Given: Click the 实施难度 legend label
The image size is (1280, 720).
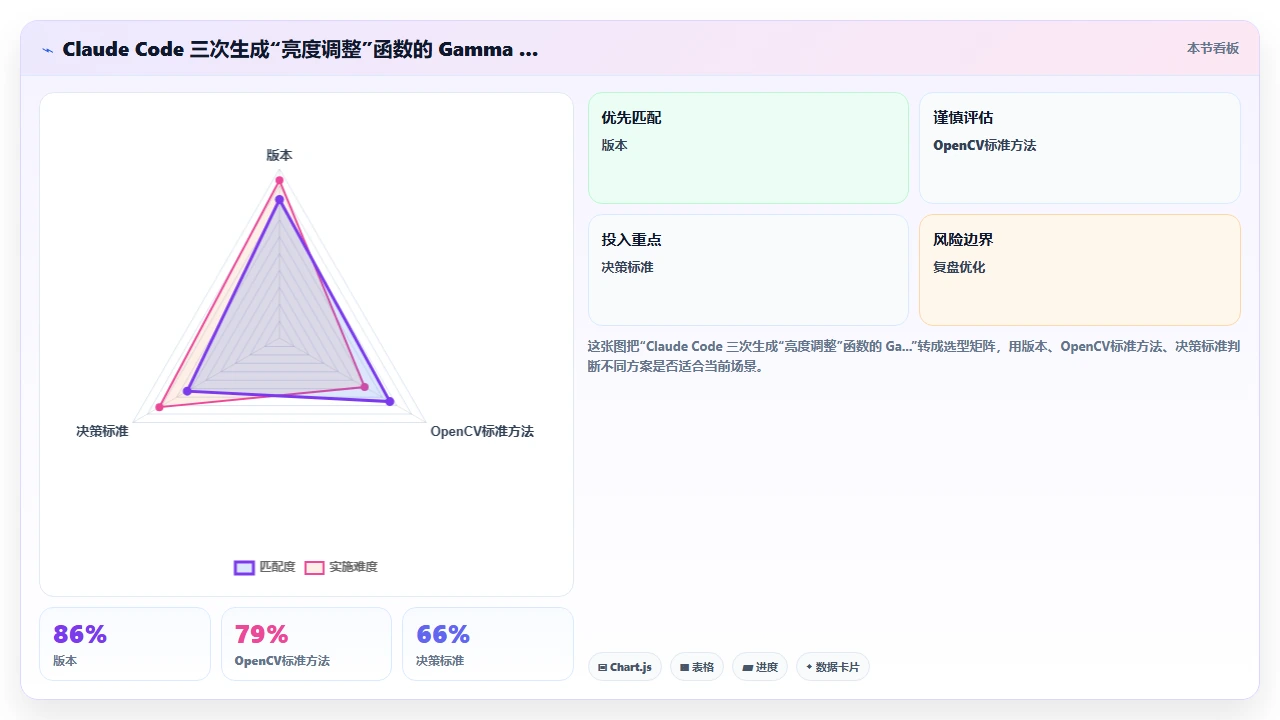Looking at the screenshot, I should point(353,567).
